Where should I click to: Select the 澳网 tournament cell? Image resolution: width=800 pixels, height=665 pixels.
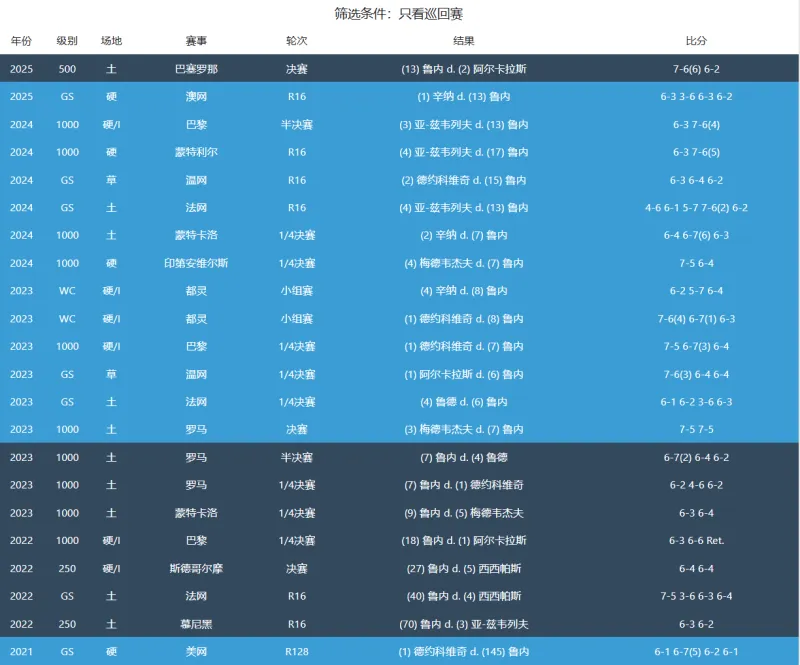(x=196, y=96)
